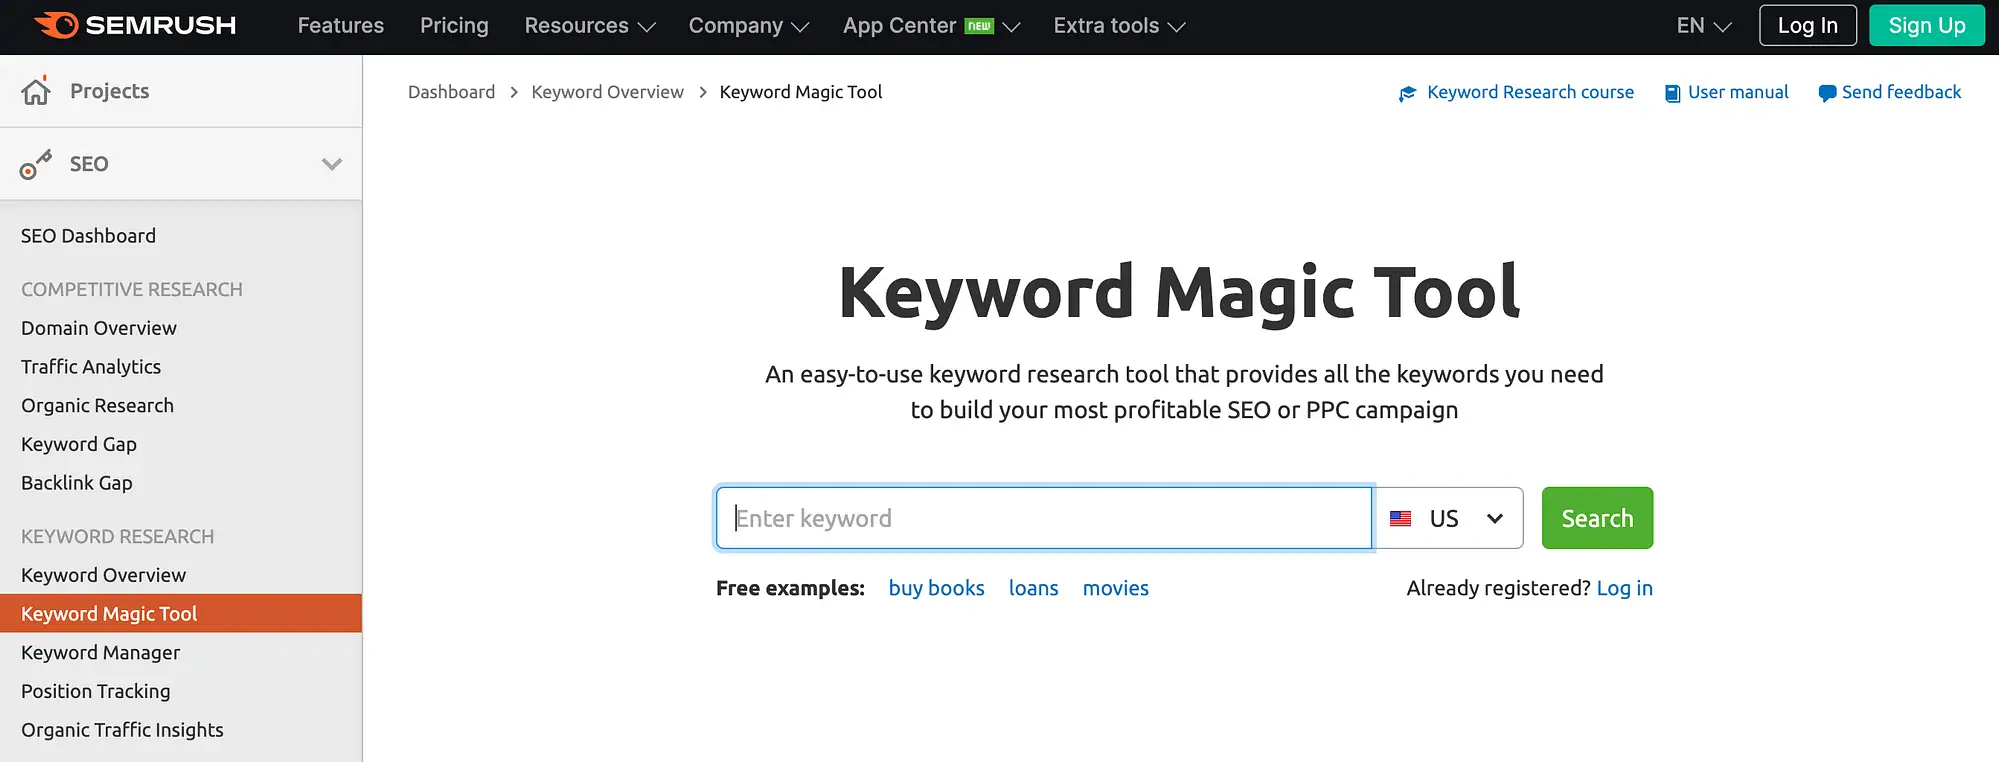Click the green 'new' badge on App Center
Image resolution: width=1999 pixels, height=762 pixels.
pyautogui.click(x=979, y=26)
